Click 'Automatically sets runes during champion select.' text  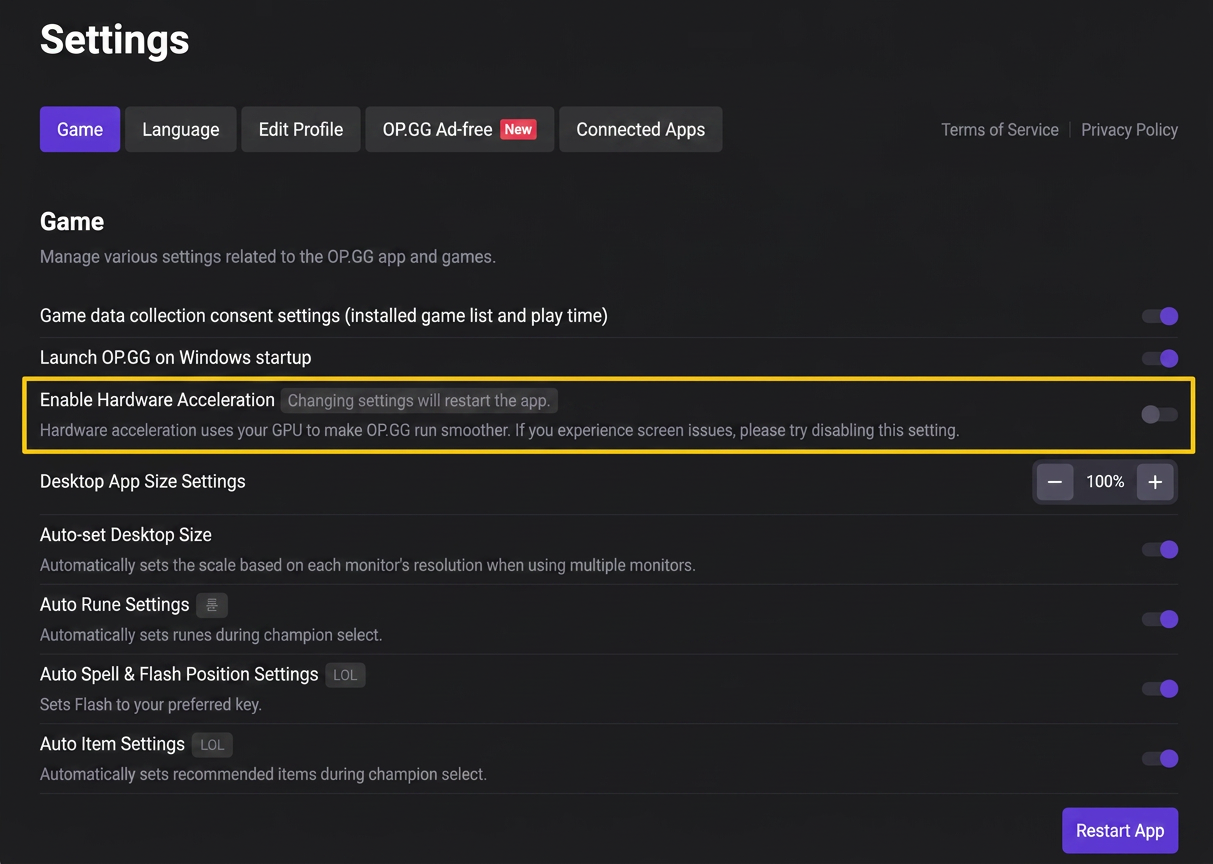point(211,635)
